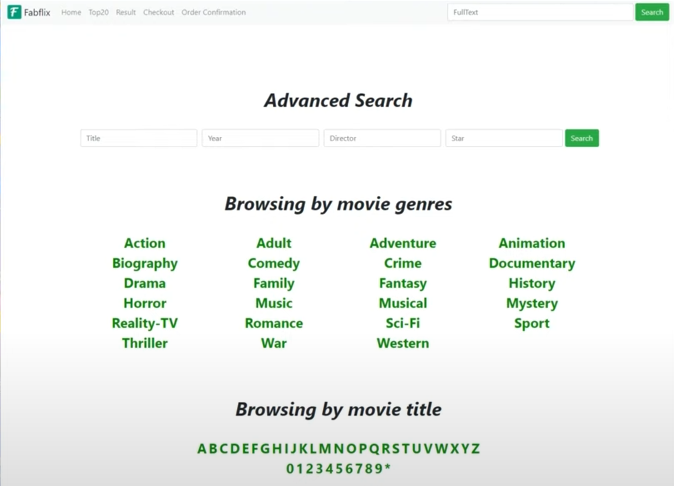
Task: Browse titles starting with C
Action: (224, 449)
